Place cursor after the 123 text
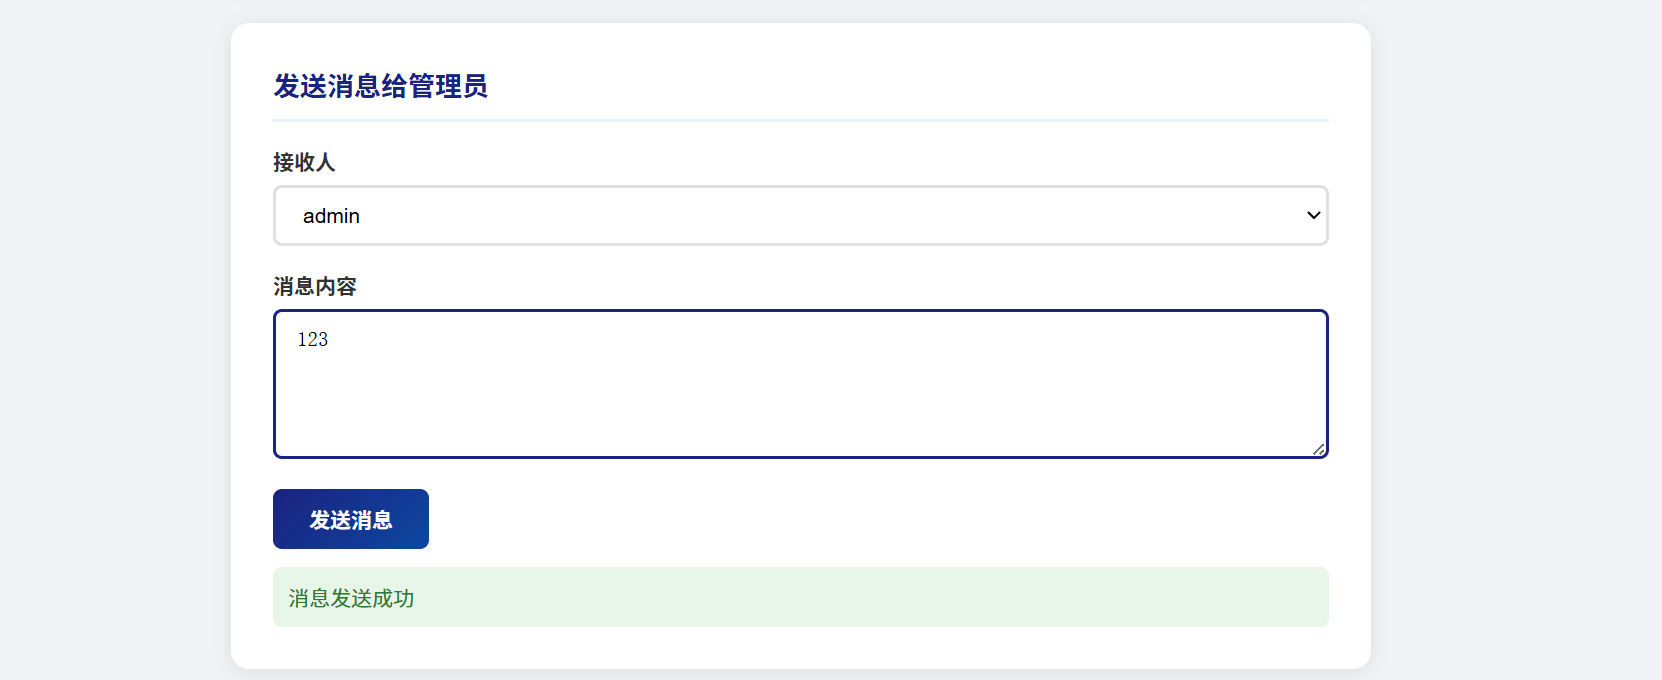 pyautogui.click(x=330, y=339)
